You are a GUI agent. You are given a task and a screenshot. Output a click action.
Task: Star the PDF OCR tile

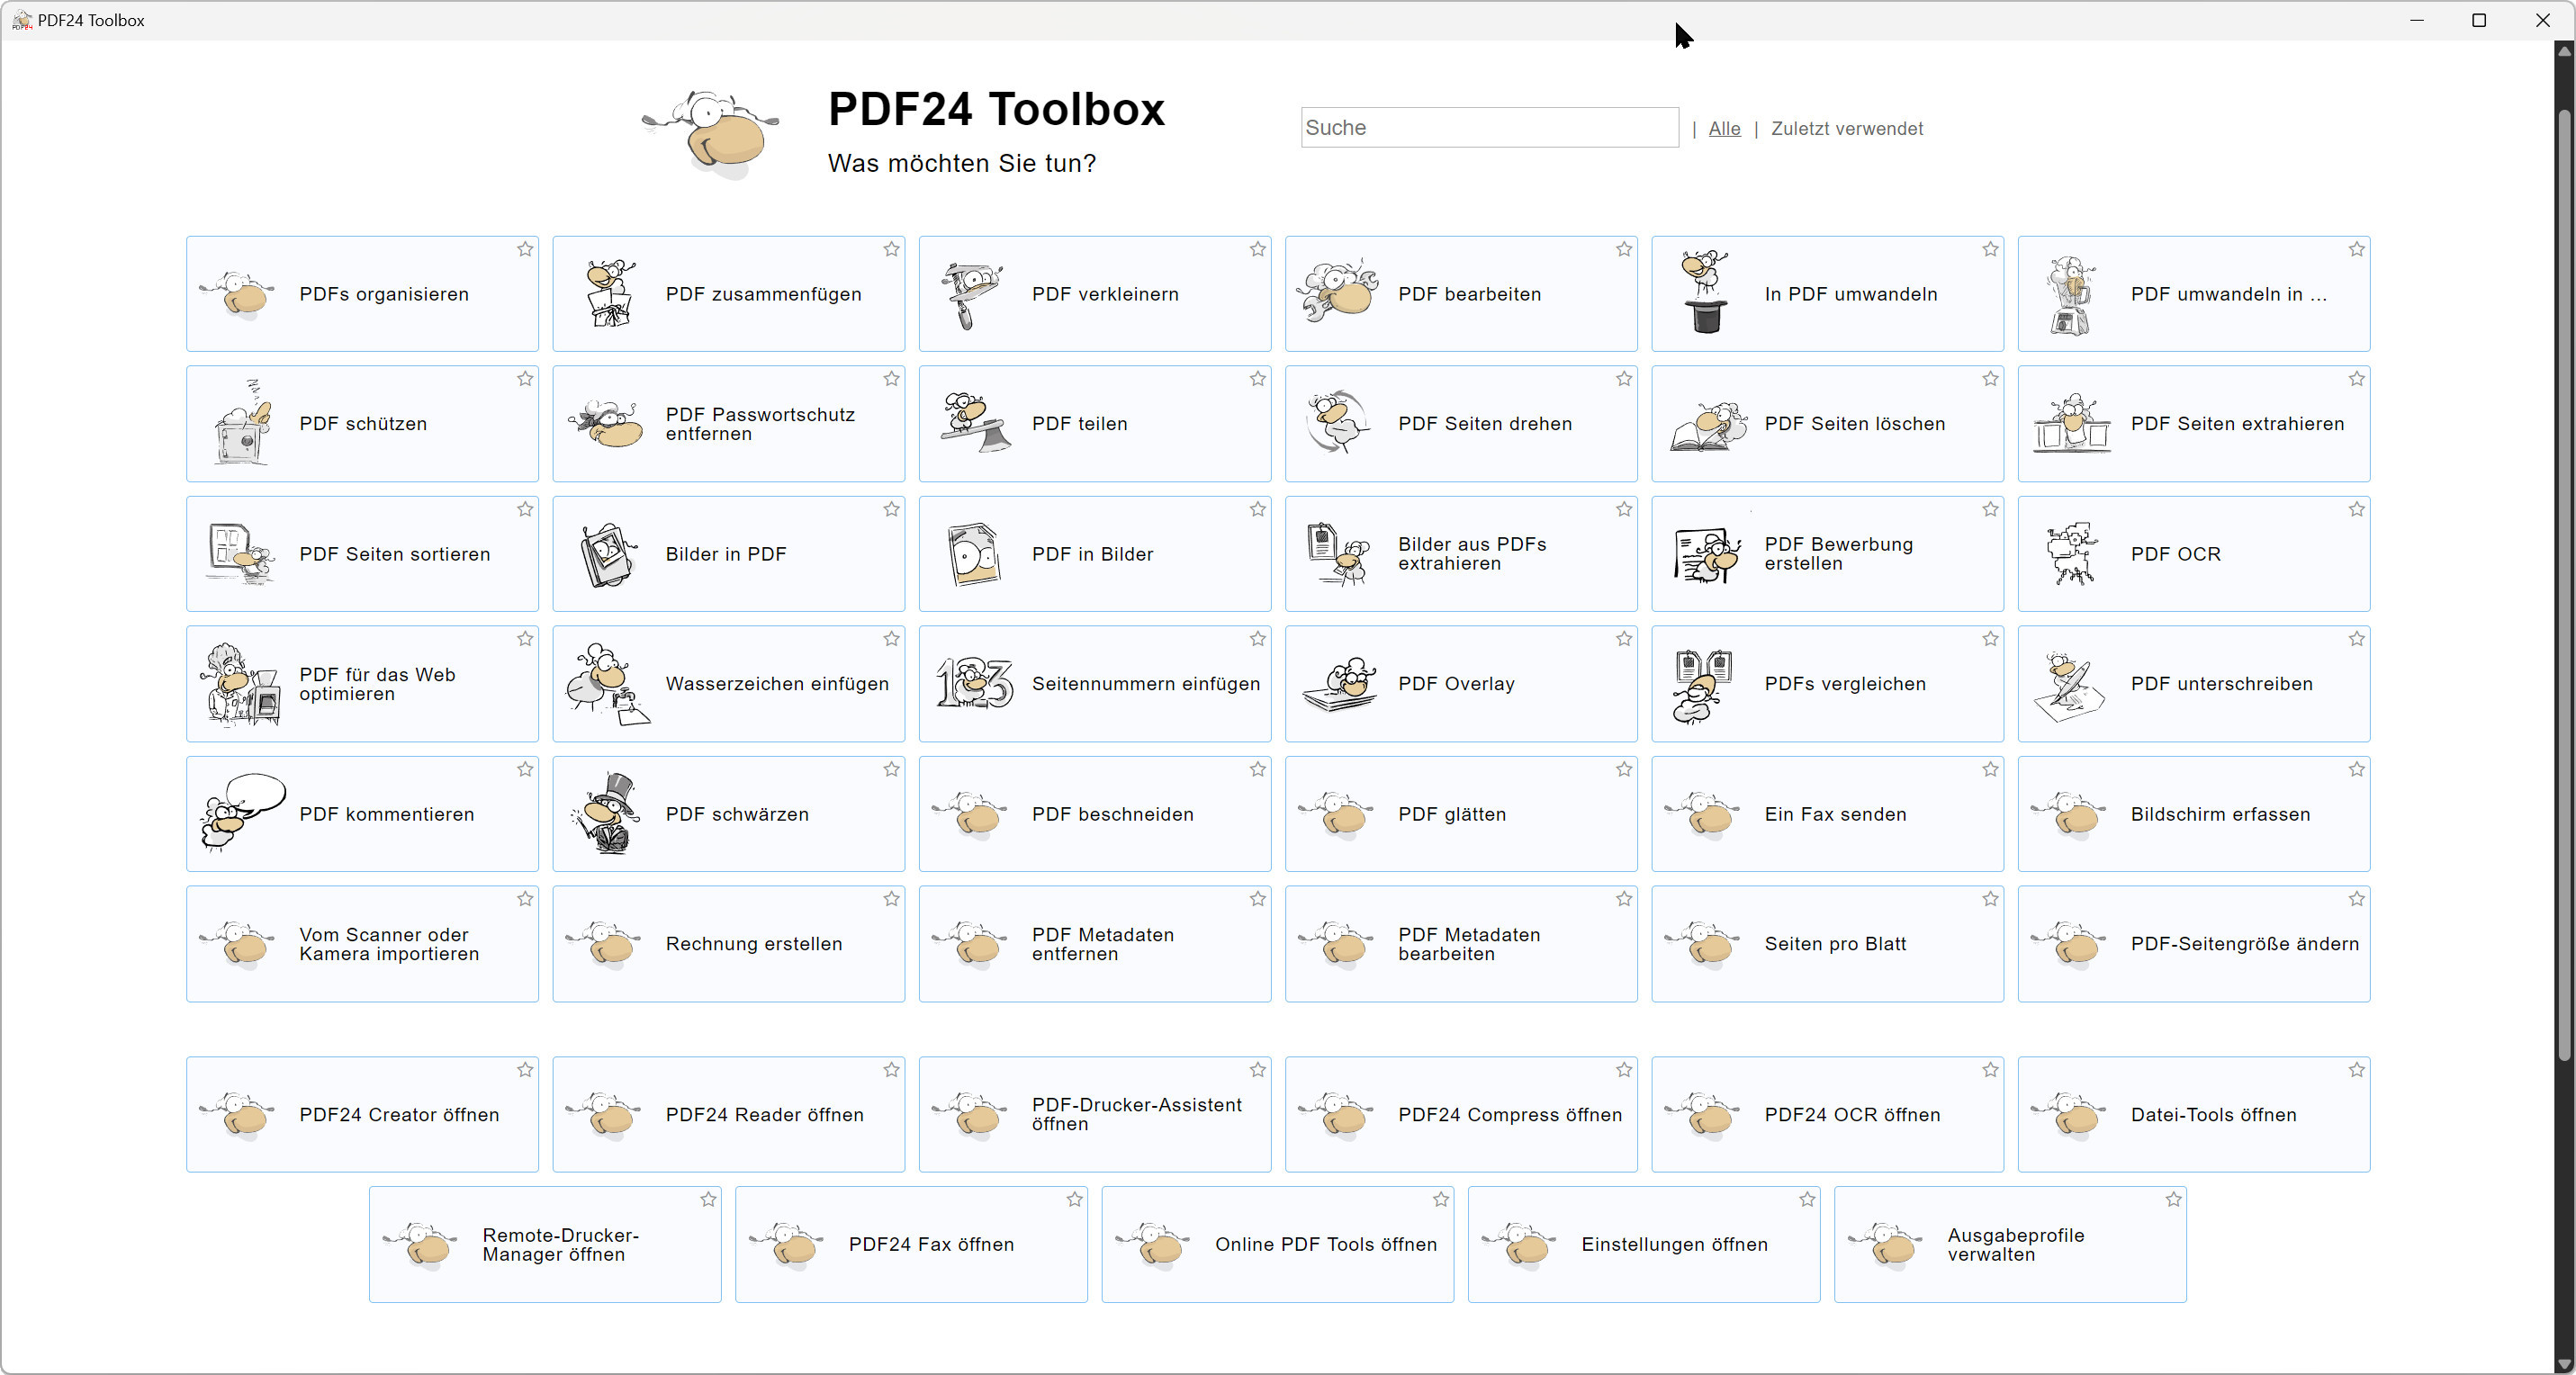click(2357, 509)
